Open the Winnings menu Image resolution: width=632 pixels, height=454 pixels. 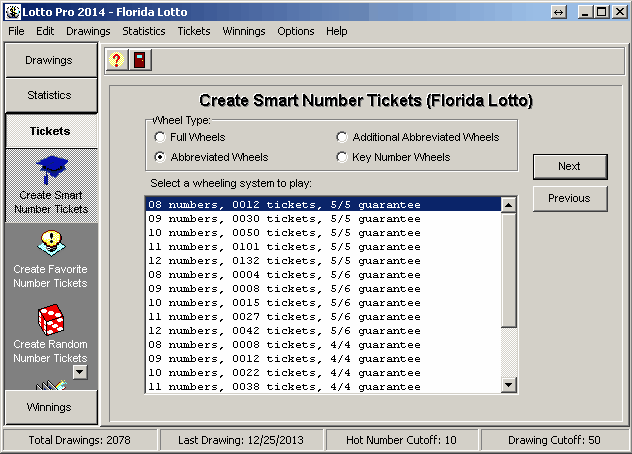click(x=244, y=31)
